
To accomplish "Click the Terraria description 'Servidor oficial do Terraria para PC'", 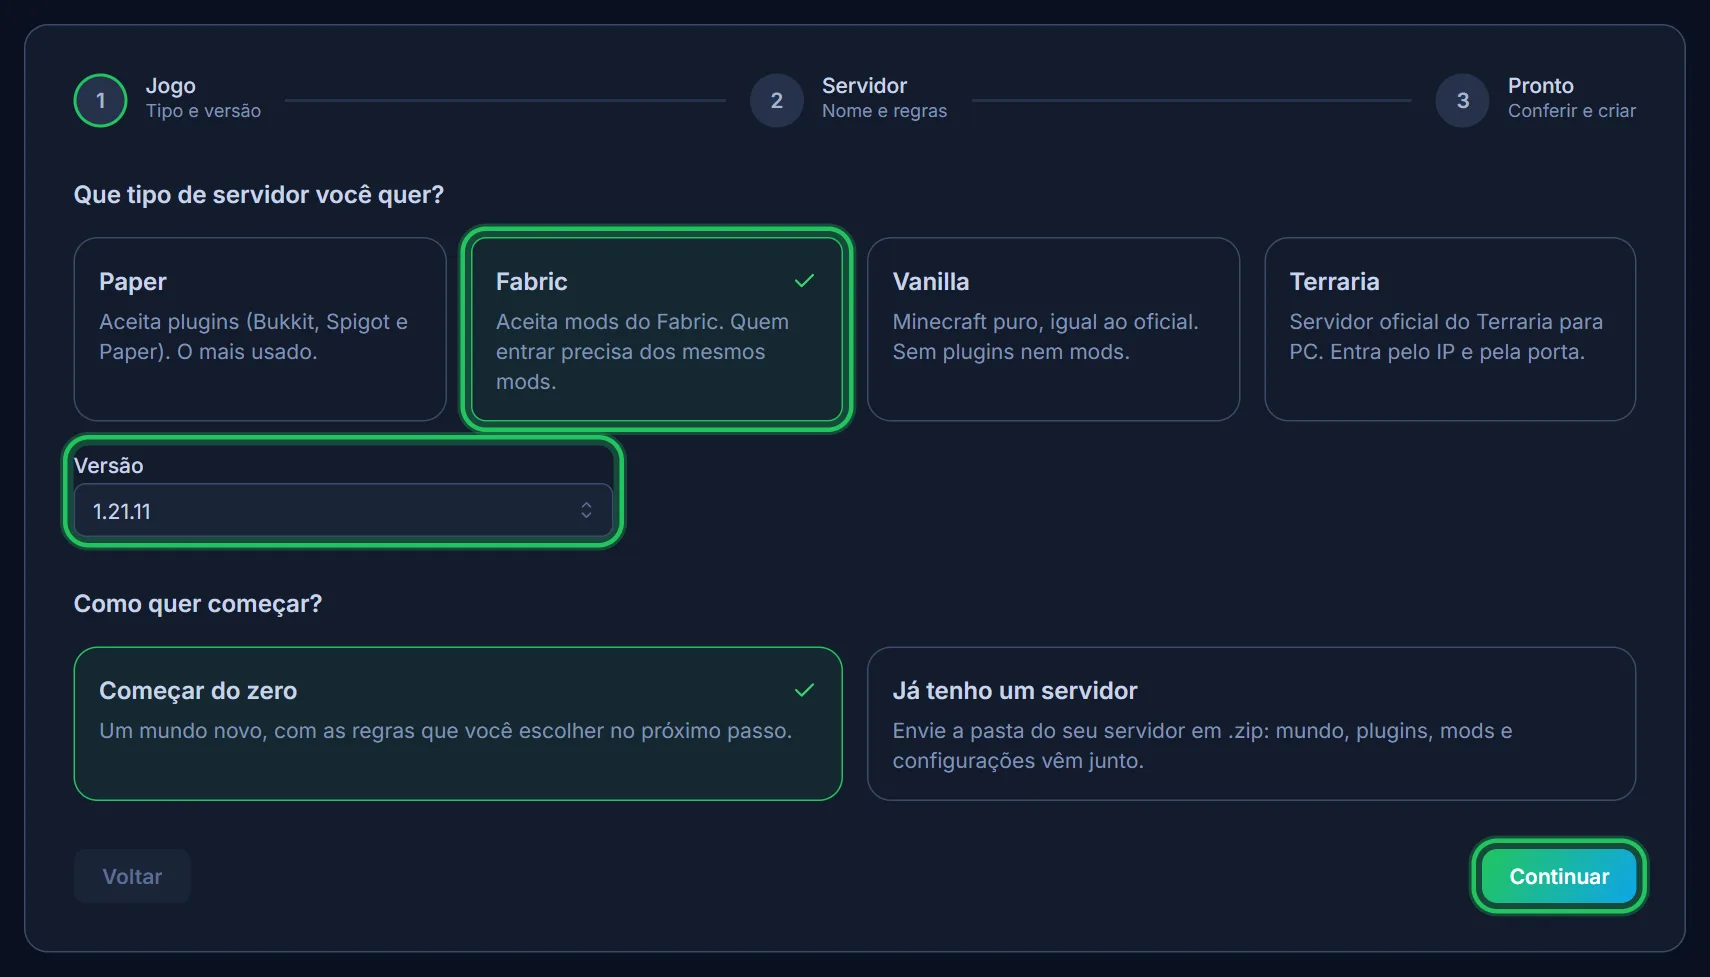I will (x=1446, y=337).
